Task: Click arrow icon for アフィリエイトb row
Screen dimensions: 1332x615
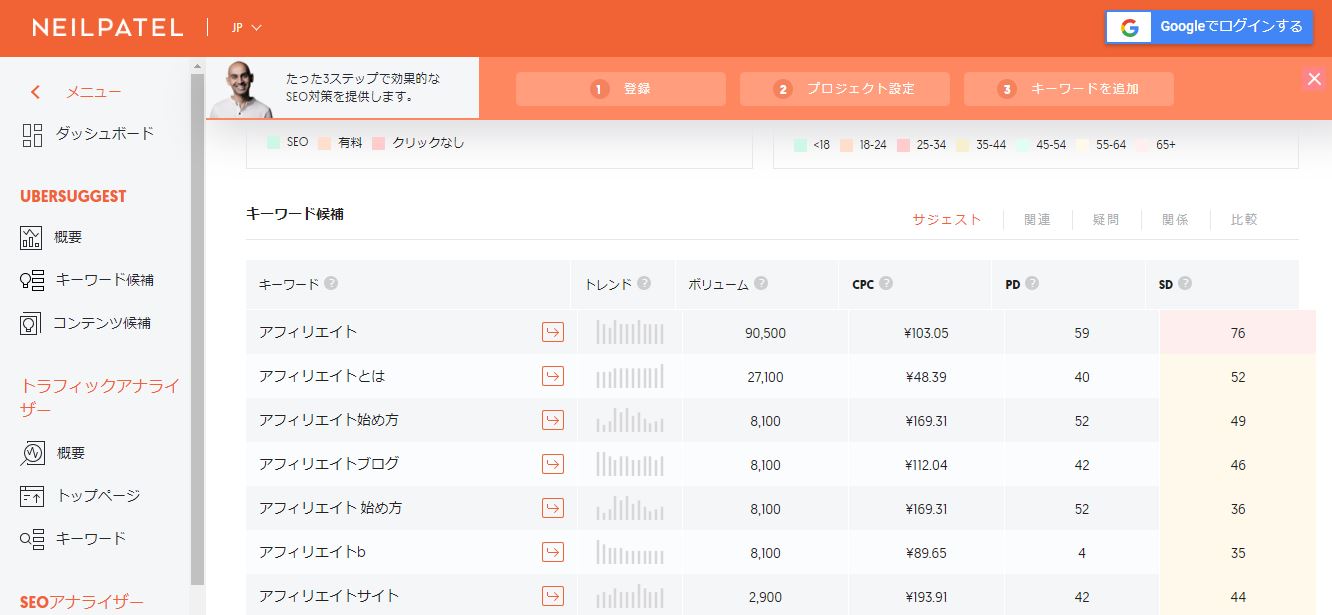Action: coord(552,552)
